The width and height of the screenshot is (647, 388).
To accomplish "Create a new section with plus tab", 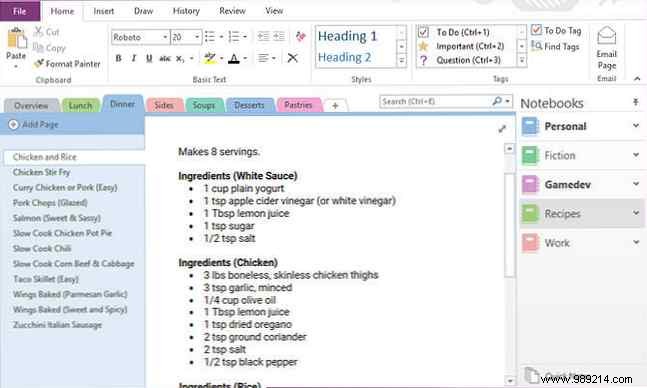I will [x=335, y=106].
